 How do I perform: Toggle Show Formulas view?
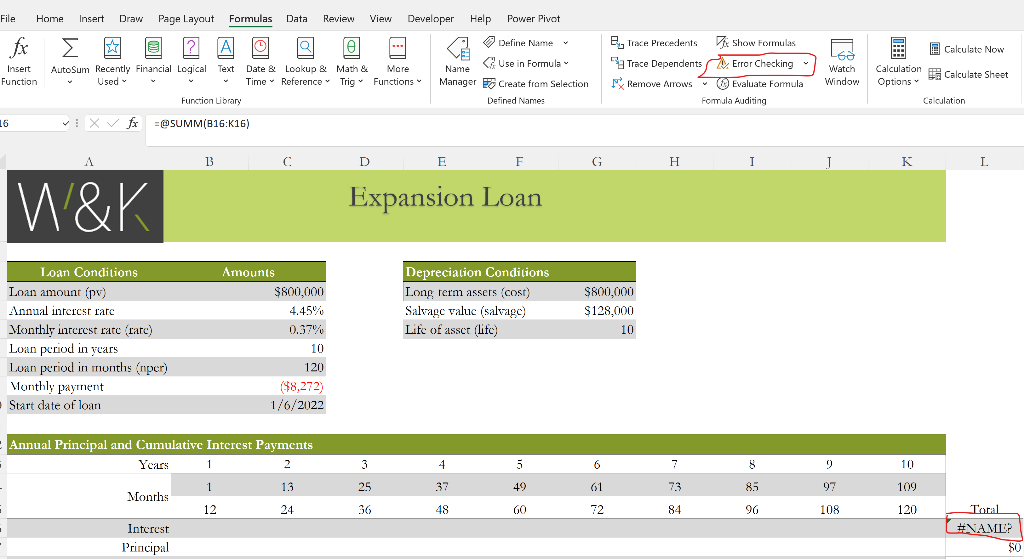point(756,42)
